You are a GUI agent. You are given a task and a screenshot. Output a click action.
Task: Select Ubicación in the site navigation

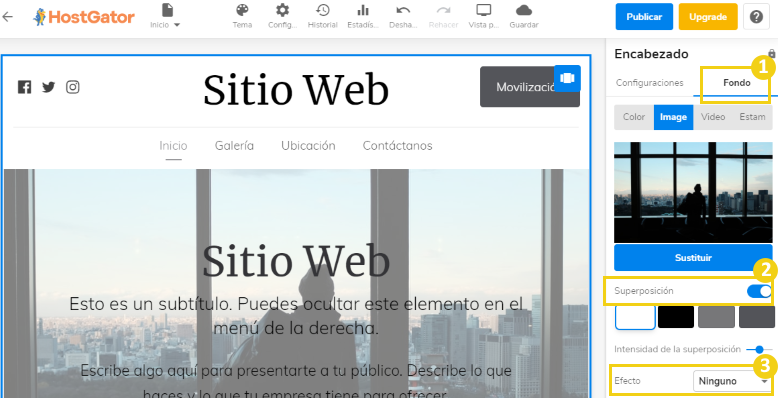click(x=308, y=145)
